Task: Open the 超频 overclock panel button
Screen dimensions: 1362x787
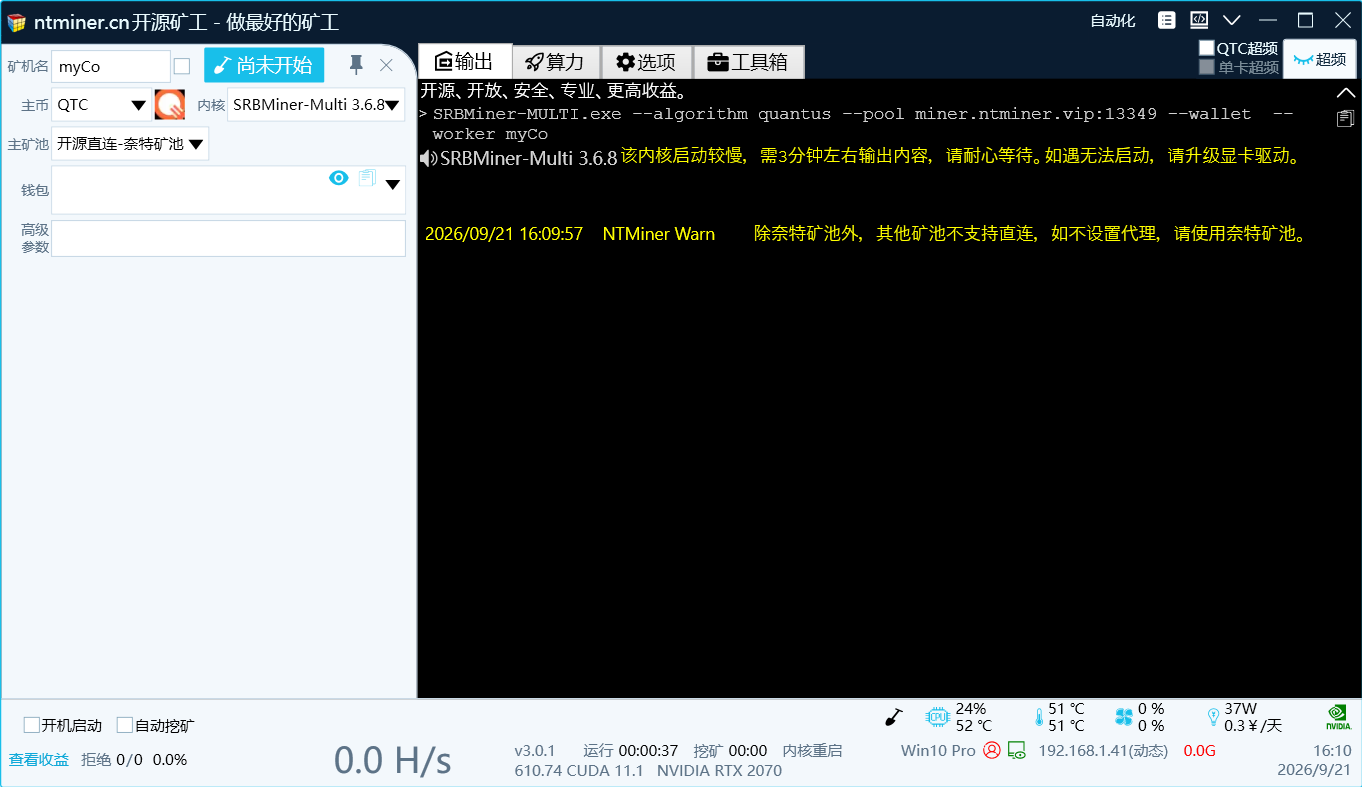Action: click(x=1319, y=59)
